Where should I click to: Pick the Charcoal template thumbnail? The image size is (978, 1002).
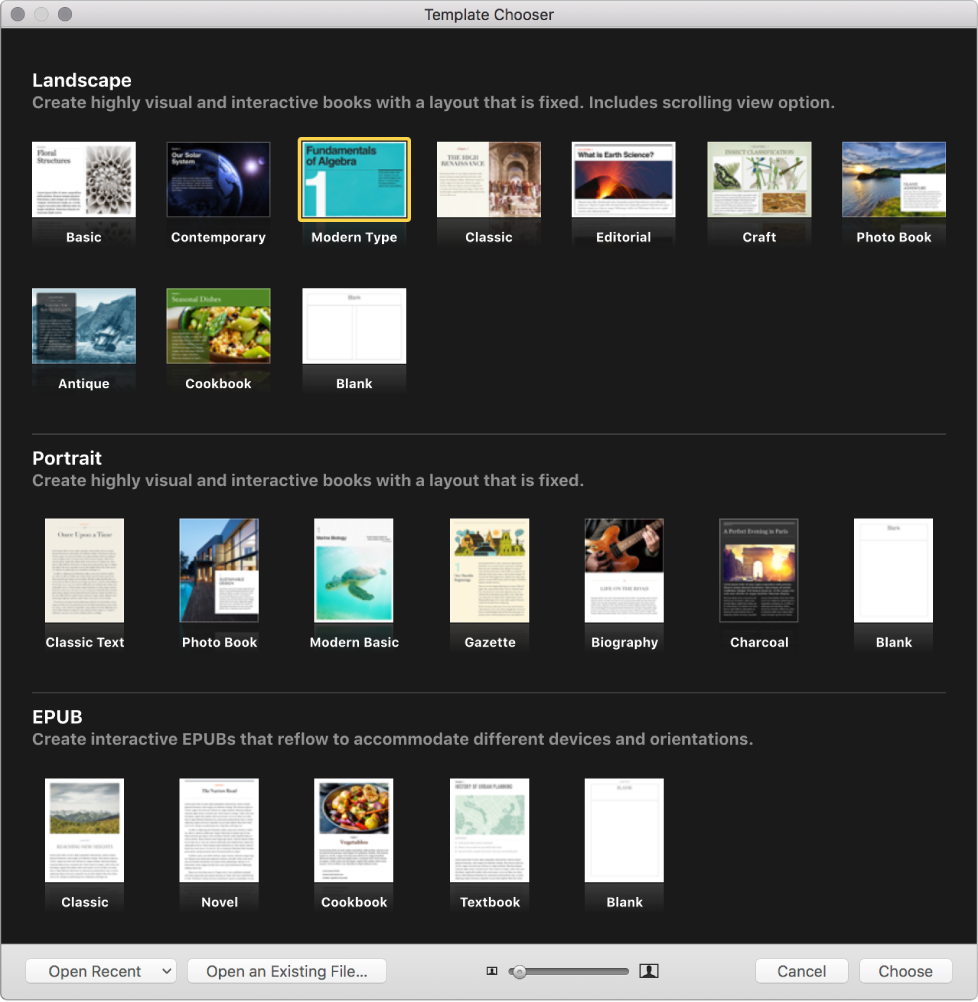click(759, 570)
